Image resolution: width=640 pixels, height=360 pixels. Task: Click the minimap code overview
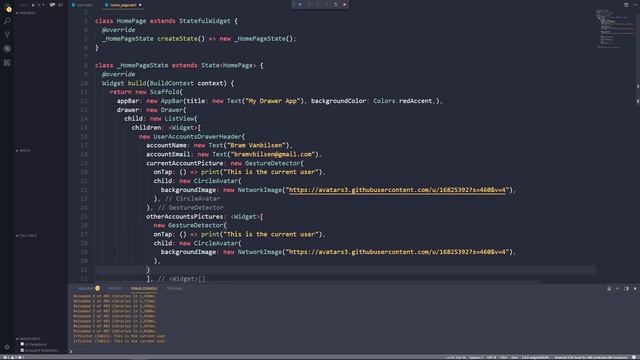pyautogui.click(x=615, y=29)
